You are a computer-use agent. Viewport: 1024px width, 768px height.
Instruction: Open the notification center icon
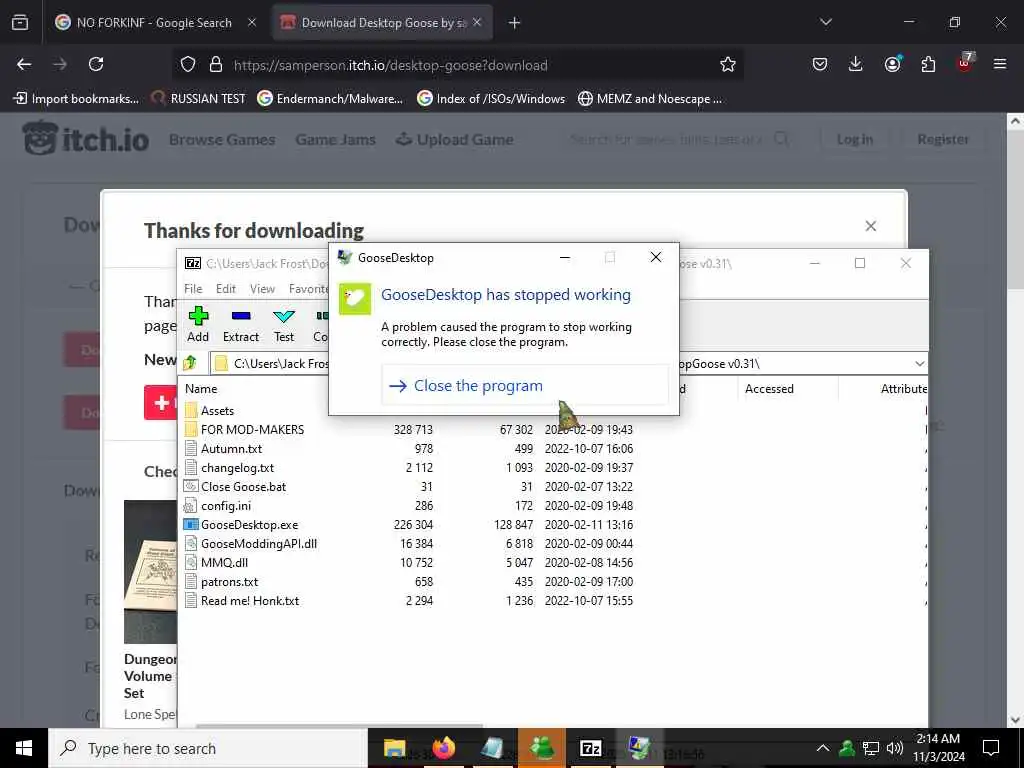[x=991, y=748]
